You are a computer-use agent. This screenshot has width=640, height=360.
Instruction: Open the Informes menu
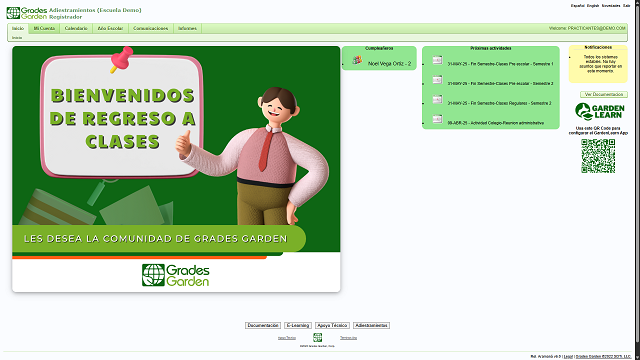tap(187, 29)
